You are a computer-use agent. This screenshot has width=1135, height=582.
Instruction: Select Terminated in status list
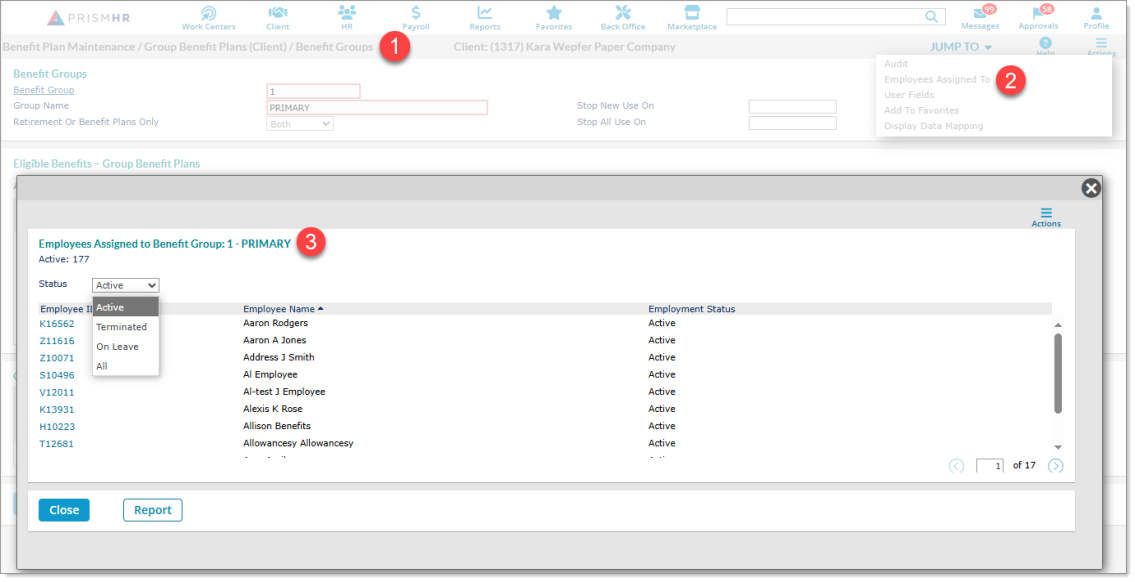[x=121, y=327]
